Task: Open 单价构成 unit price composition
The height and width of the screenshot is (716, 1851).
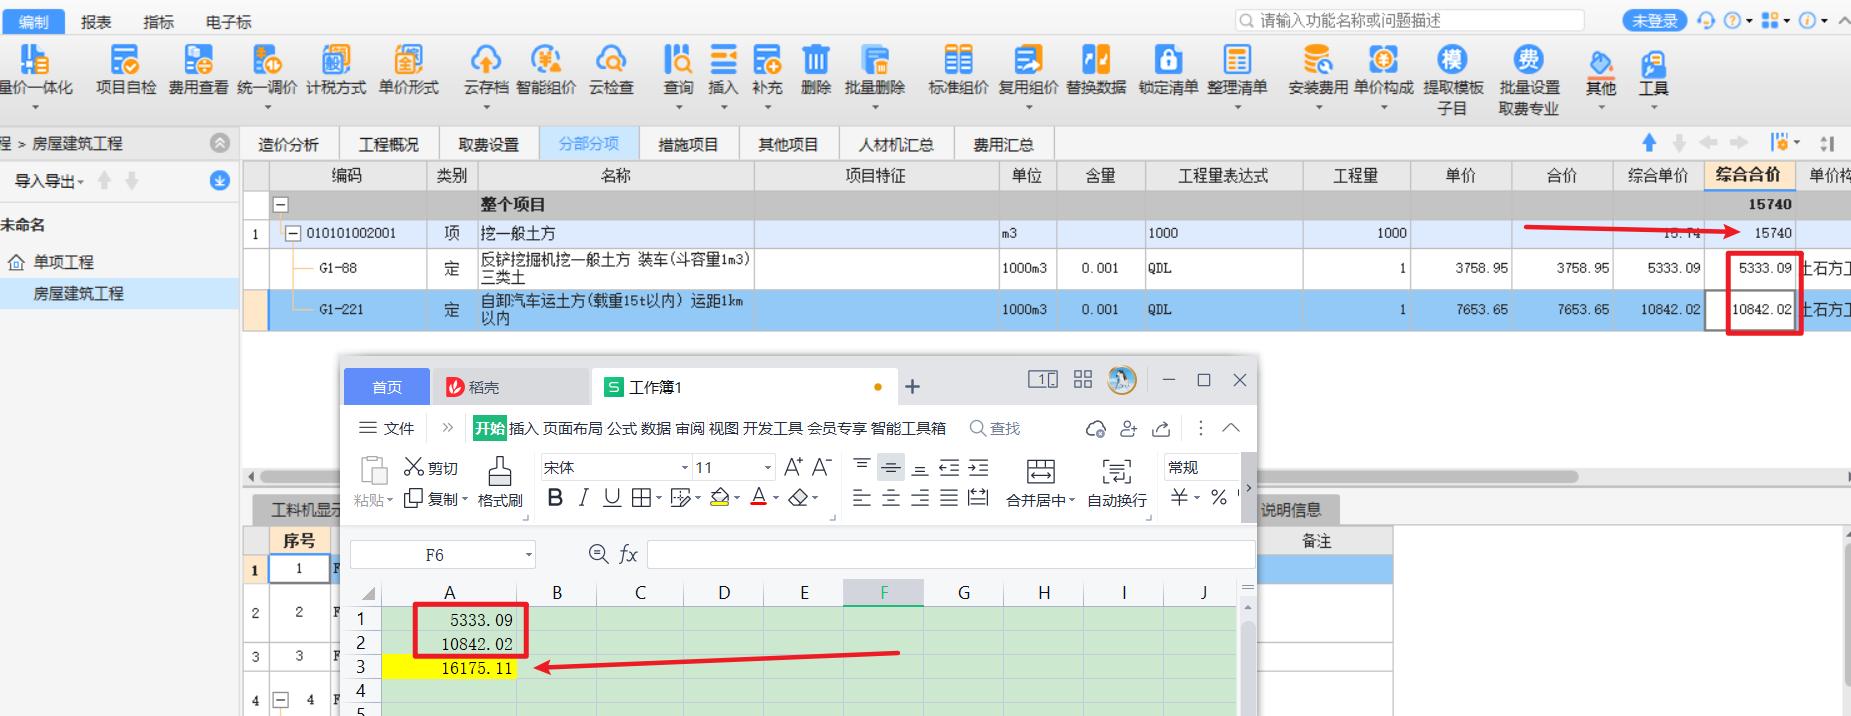Action: click(1383, 70)
